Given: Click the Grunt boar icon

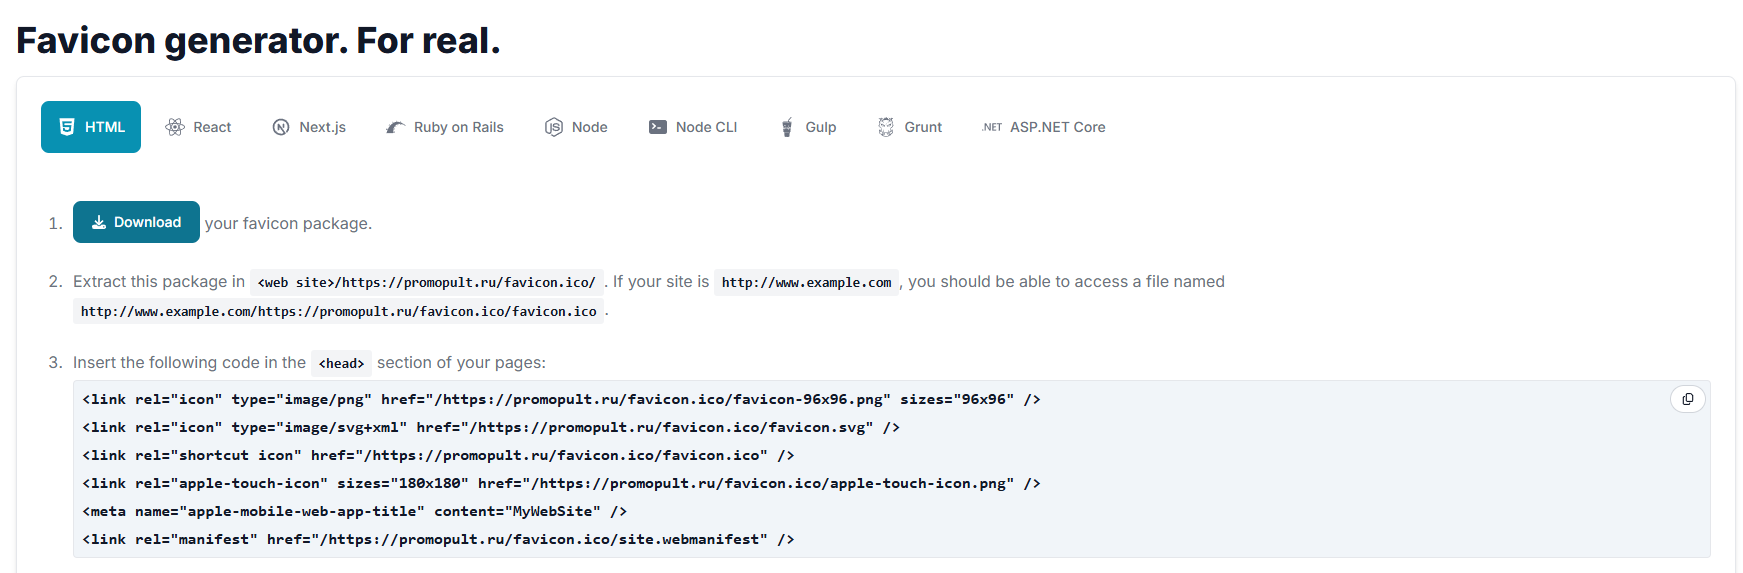Looking at the screenshot, I should (x=886, y=127).
